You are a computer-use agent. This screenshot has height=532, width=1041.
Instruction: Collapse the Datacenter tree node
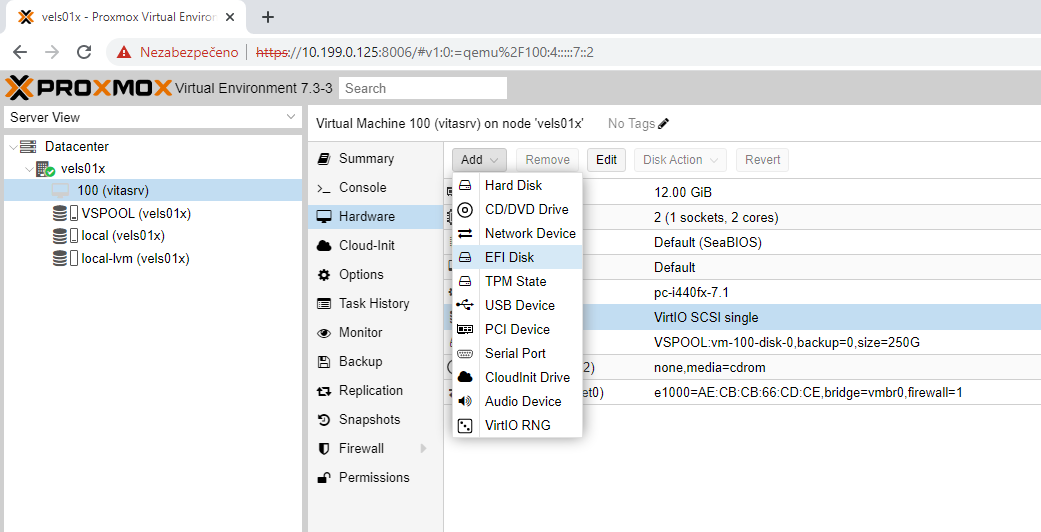pos(12,147)
